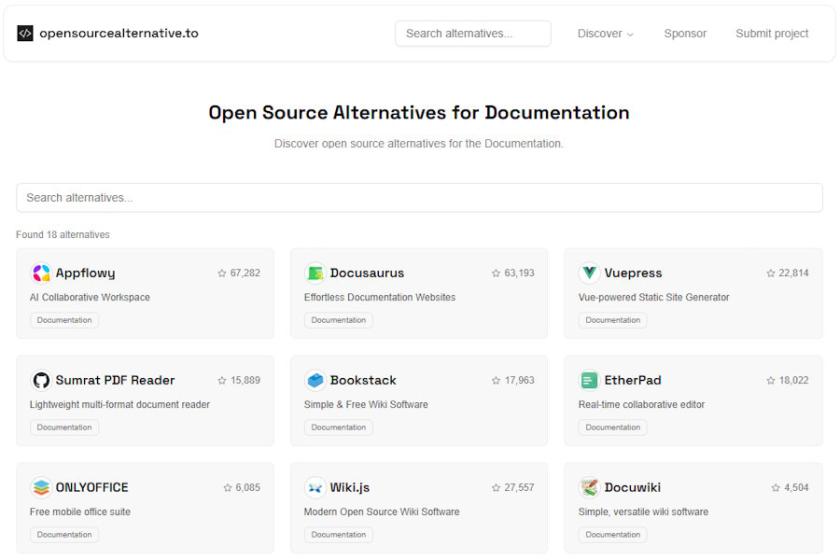This screenshot has height=560, width=840.
Task: Click the Bookstack logo icon
Action: coord(315,380)
